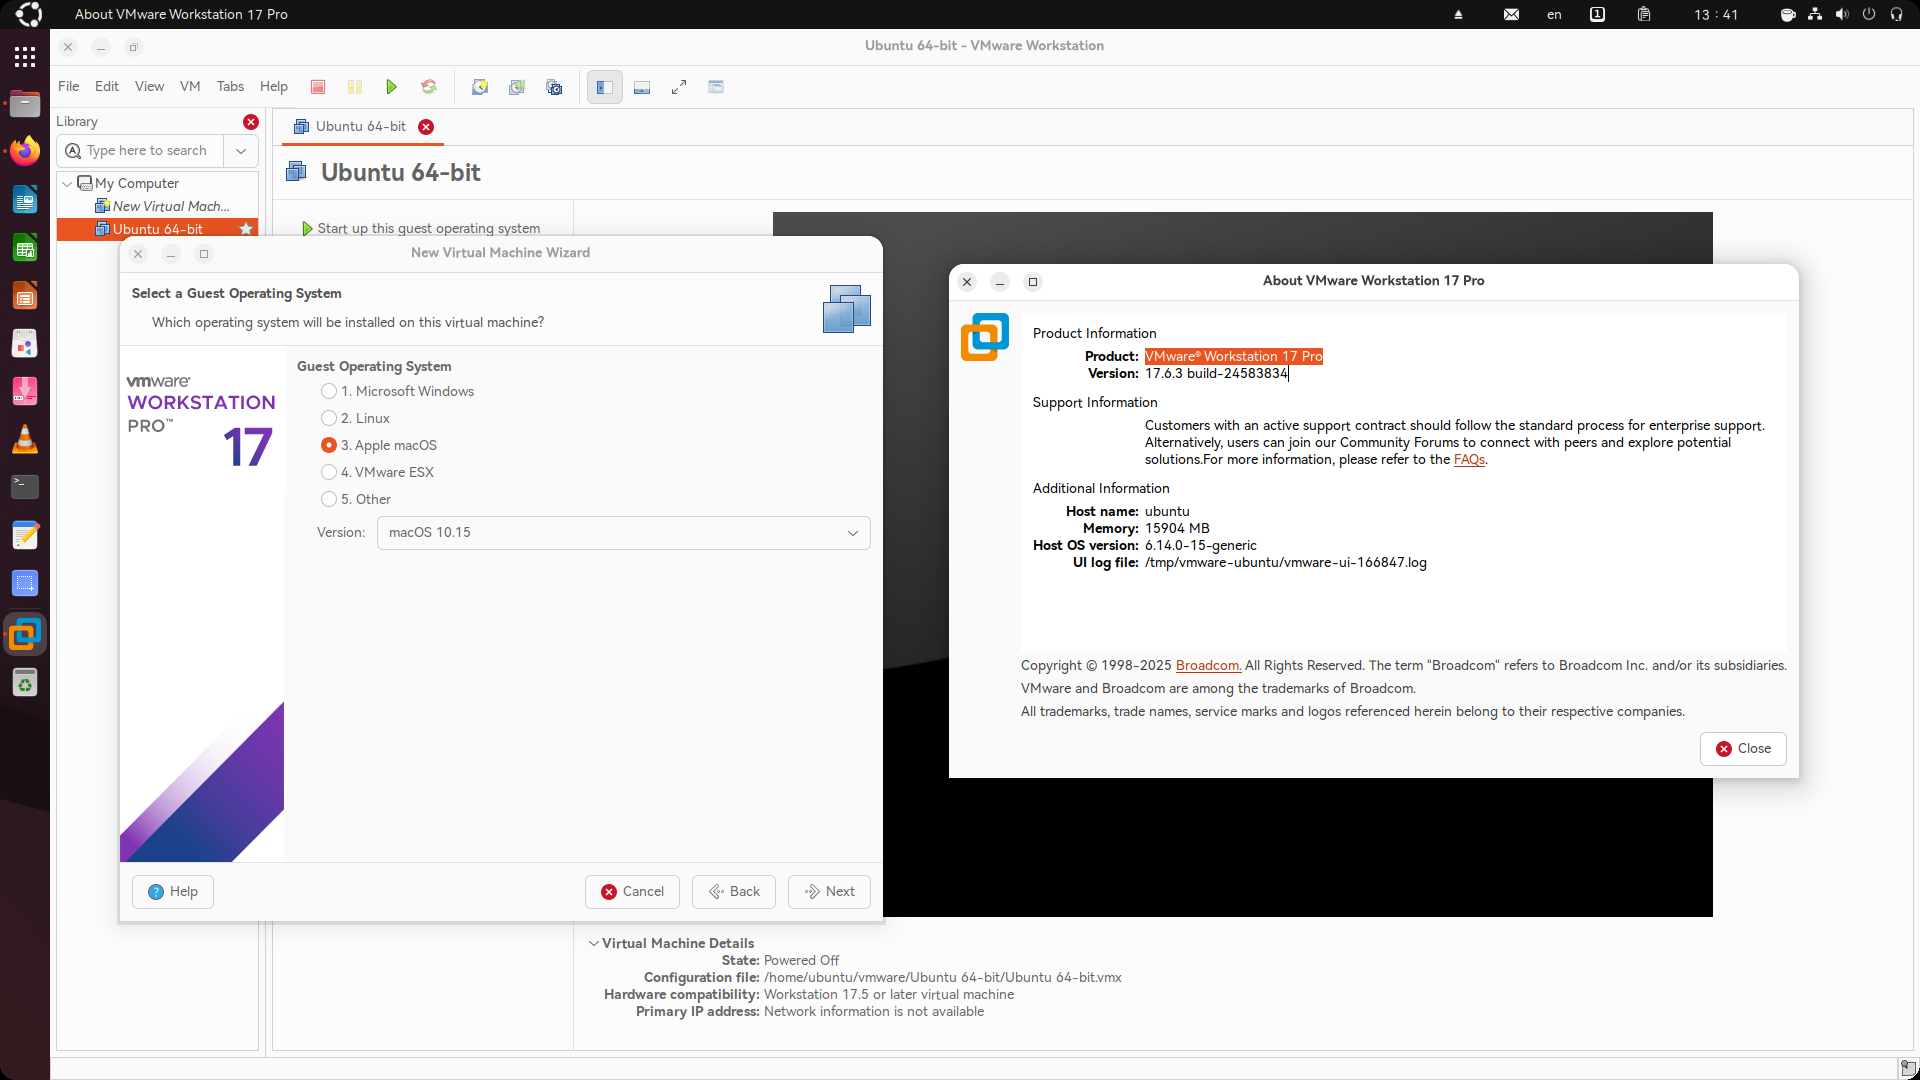Cancel the New Virtual Machine Wizard
This screenshot has width=1920, height=1080.
(x=632, y=892)
